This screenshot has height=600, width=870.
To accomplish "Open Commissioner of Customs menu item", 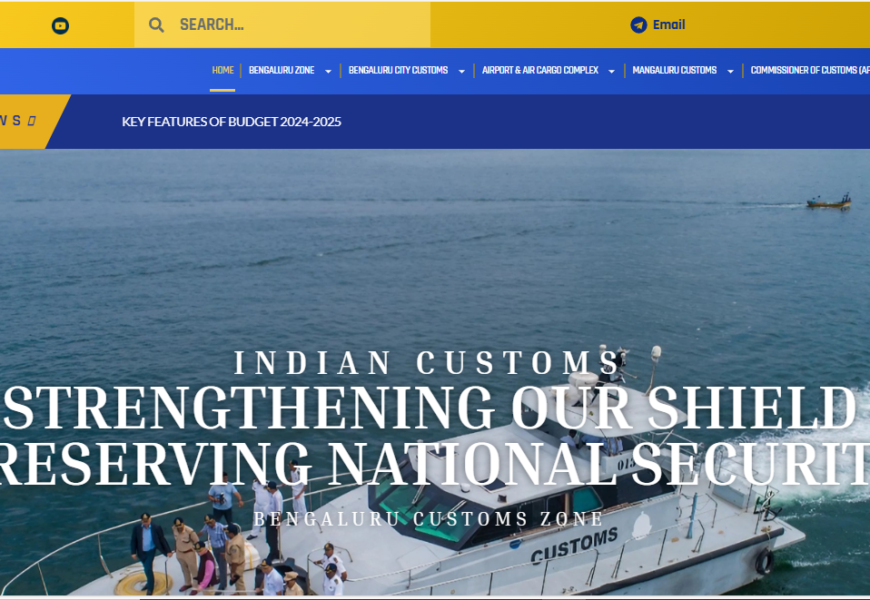I will (810, 70).
